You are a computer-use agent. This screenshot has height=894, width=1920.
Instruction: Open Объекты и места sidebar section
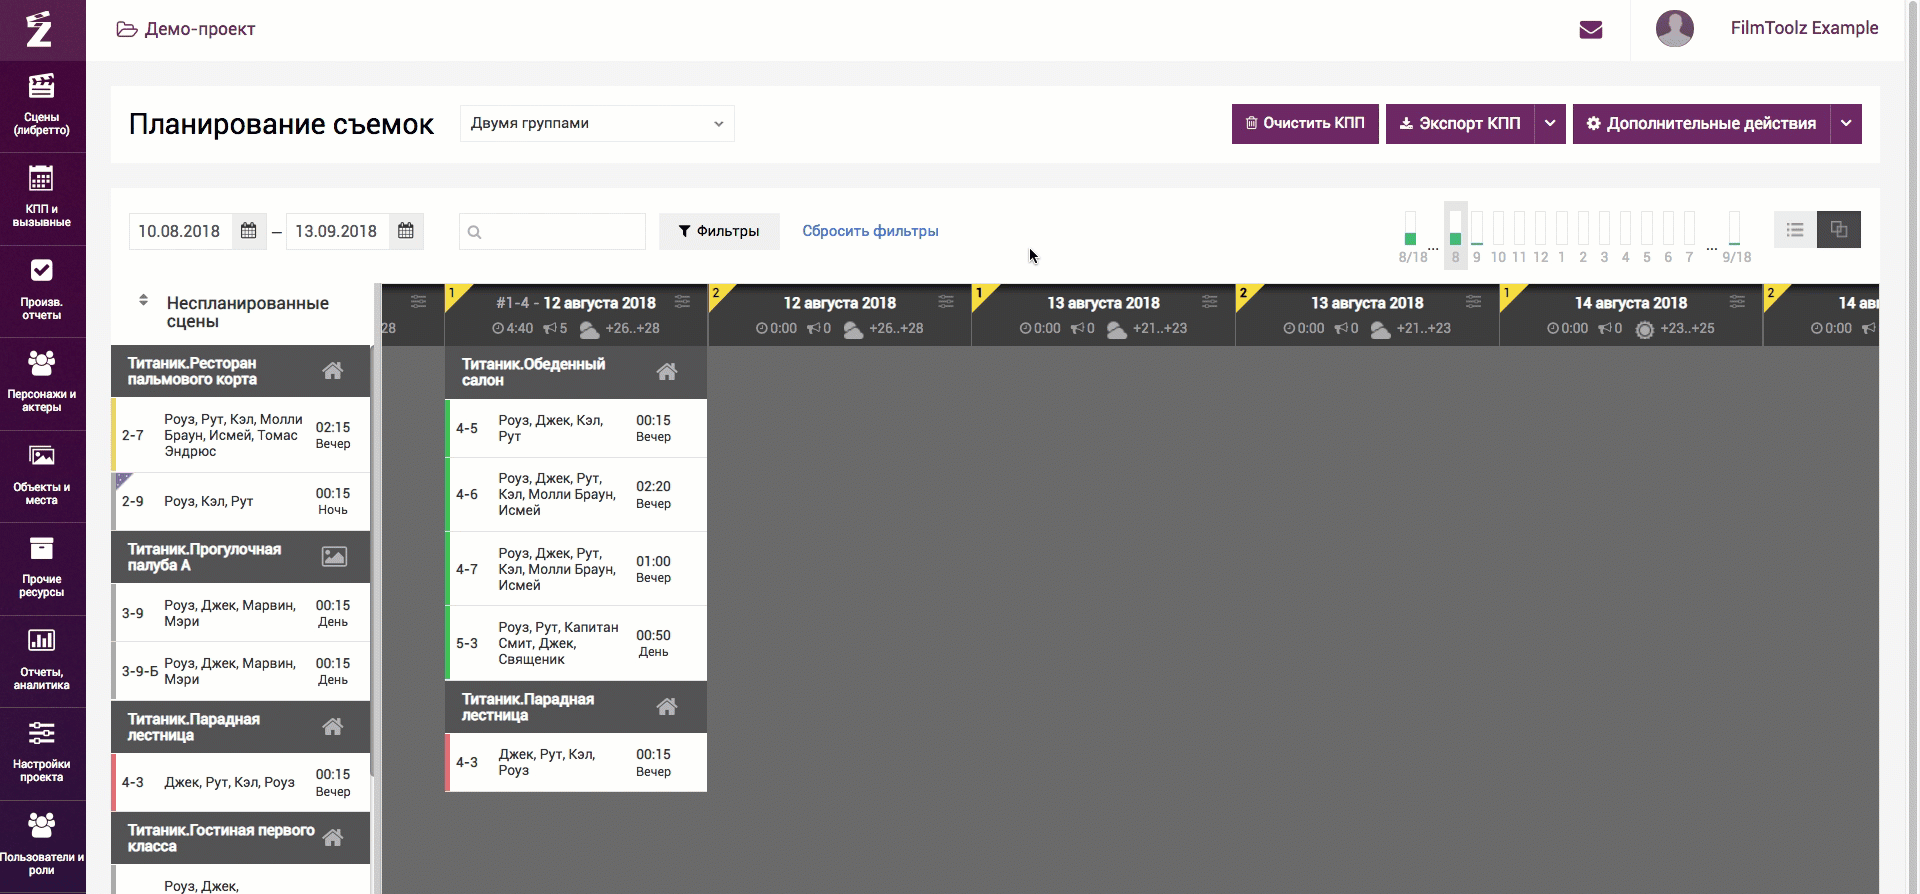click(x=42, y=476)
